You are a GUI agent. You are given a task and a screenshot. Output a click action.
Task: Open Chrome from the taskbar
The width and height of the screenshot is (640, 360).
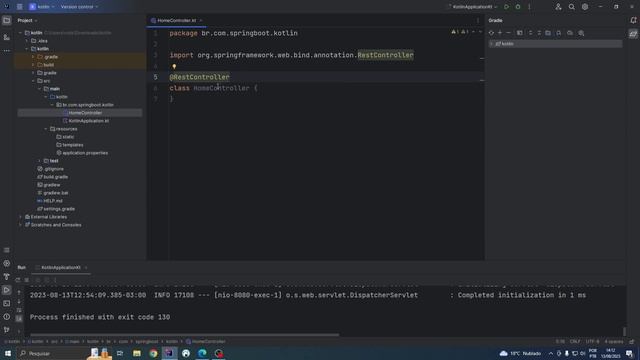[x=153, y=353]
